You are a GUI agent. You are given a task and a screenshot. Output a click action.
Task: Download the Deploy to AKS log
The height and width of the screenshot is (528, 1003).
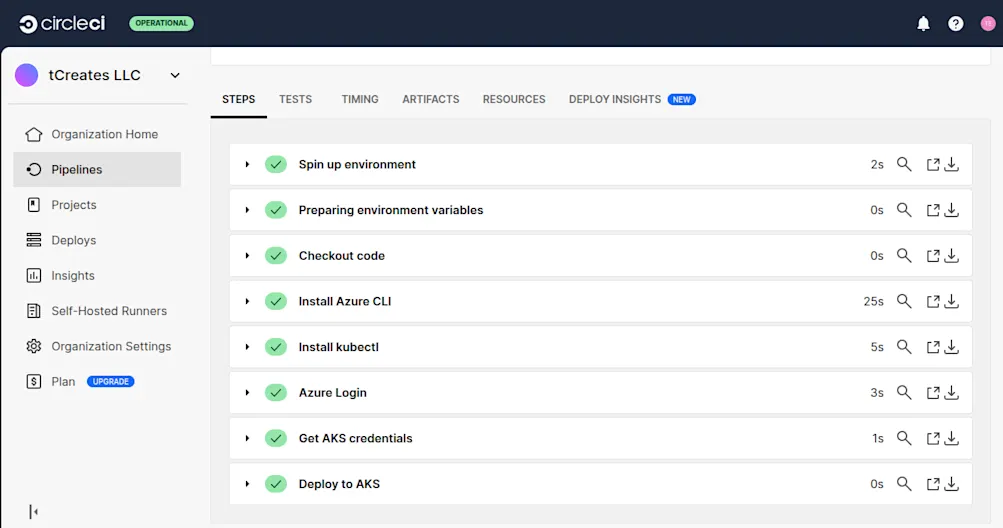point(952,484)
